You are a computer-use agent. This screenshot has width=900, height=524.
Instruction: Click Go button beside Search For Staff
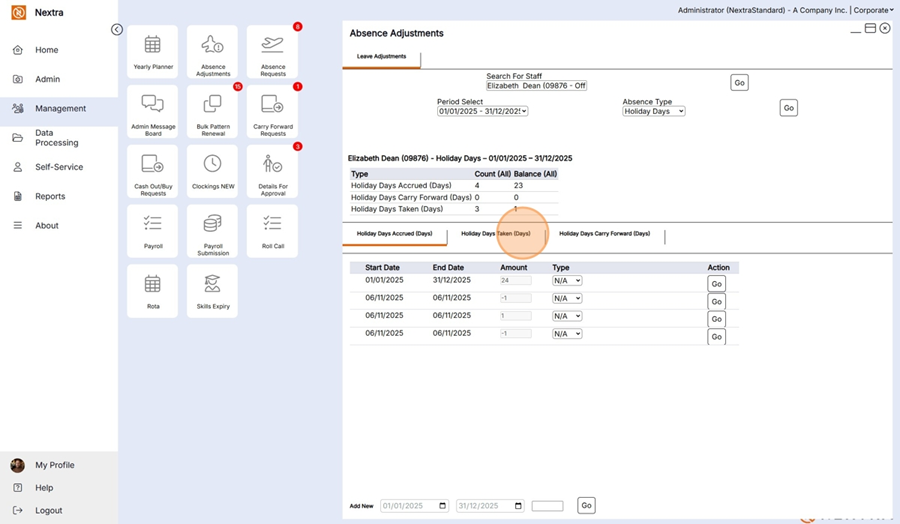click(x=739, y=83)
